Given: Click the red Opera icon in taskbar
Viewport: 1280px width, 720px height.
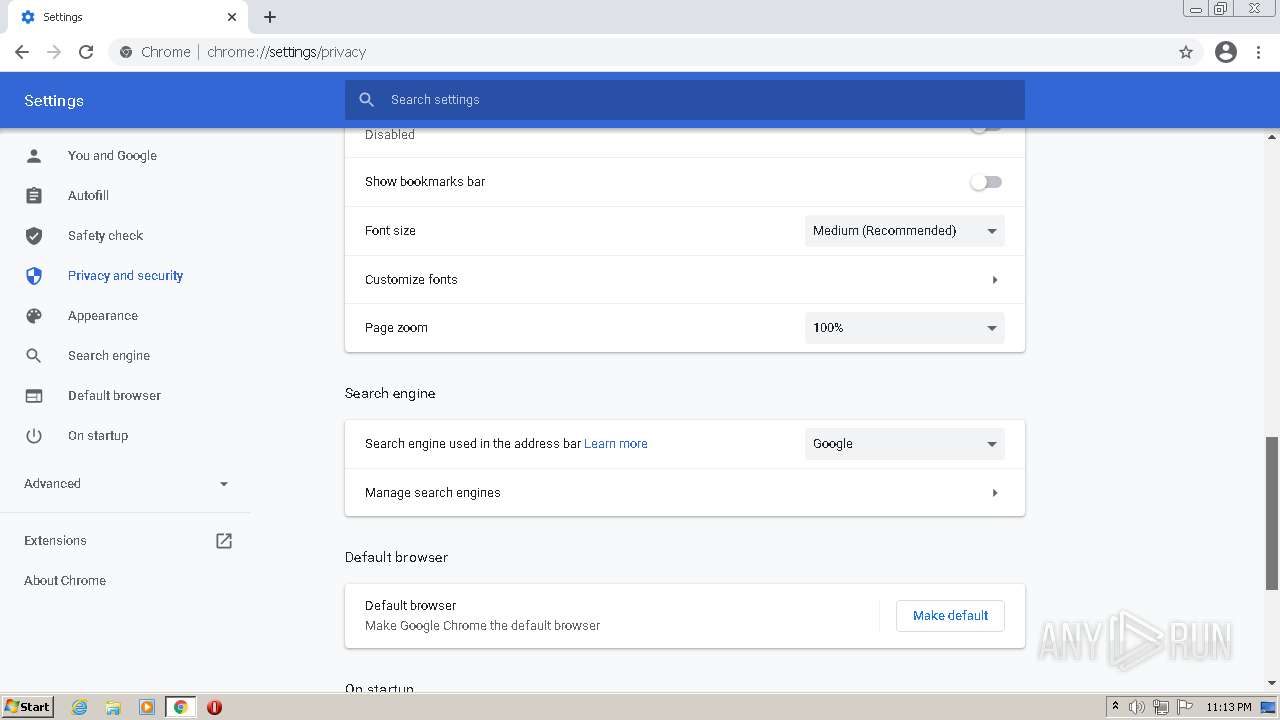Looking at the screenshot, I should click(x=214, y=707).
